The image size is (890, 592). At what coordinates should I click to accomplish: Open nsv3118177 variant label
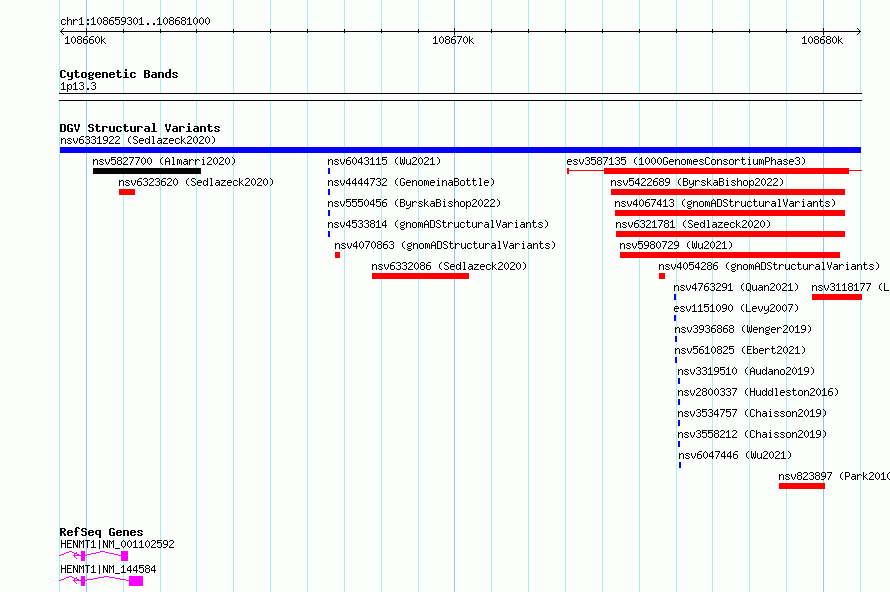pyautogui.click(x=850, y=287)
